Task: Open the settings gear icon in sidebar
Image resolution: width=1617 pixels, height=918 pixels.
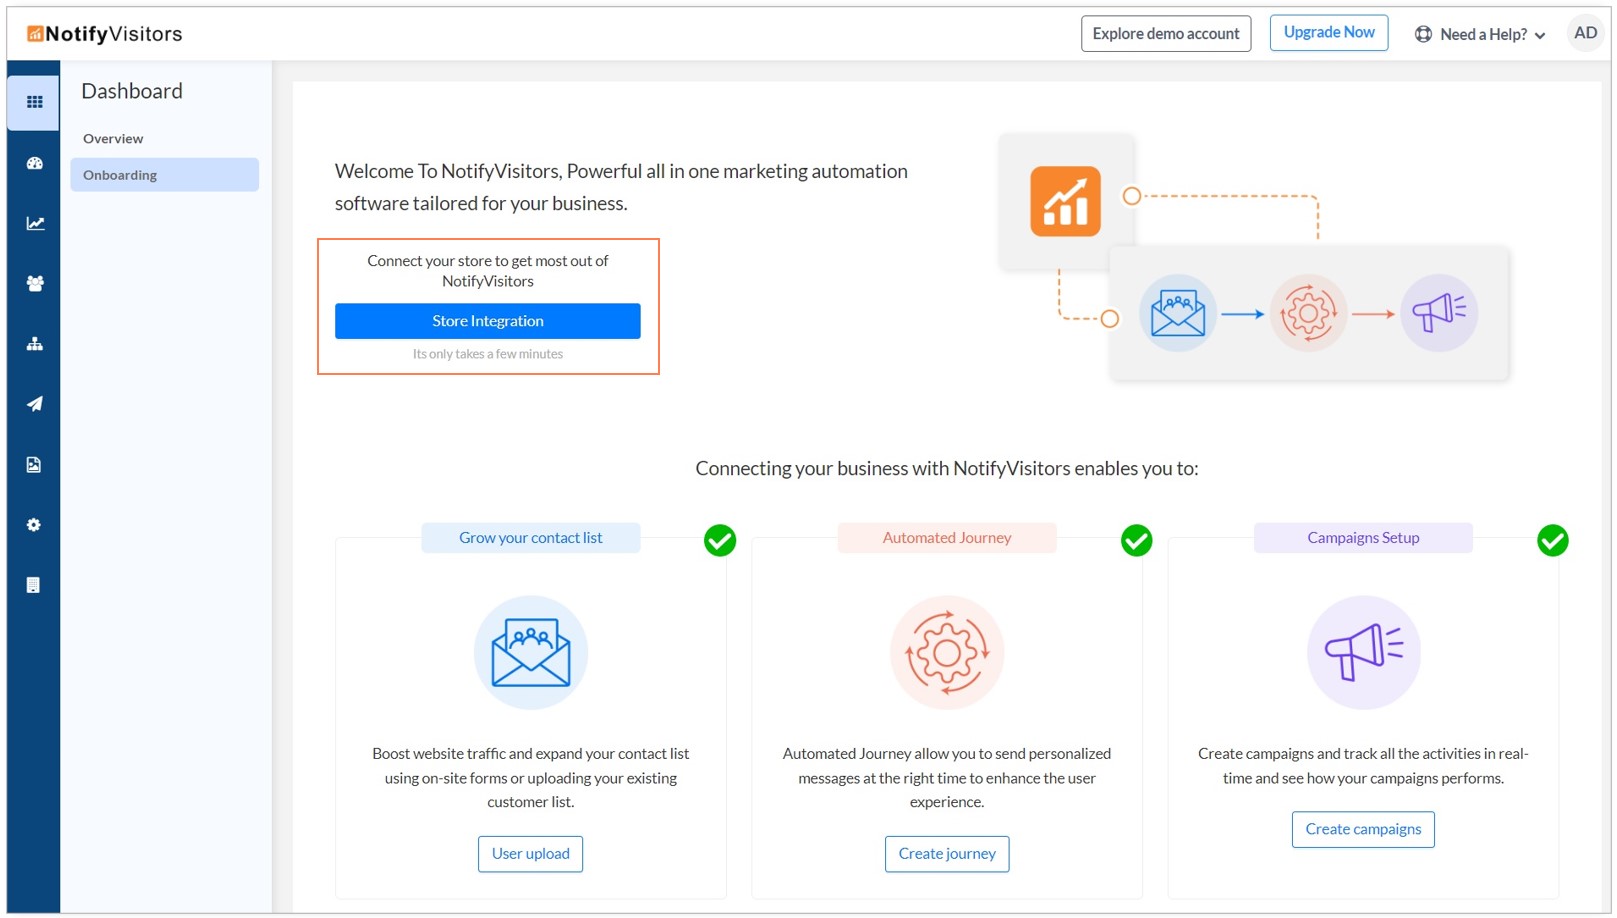Action: click(x=34, y=525)
